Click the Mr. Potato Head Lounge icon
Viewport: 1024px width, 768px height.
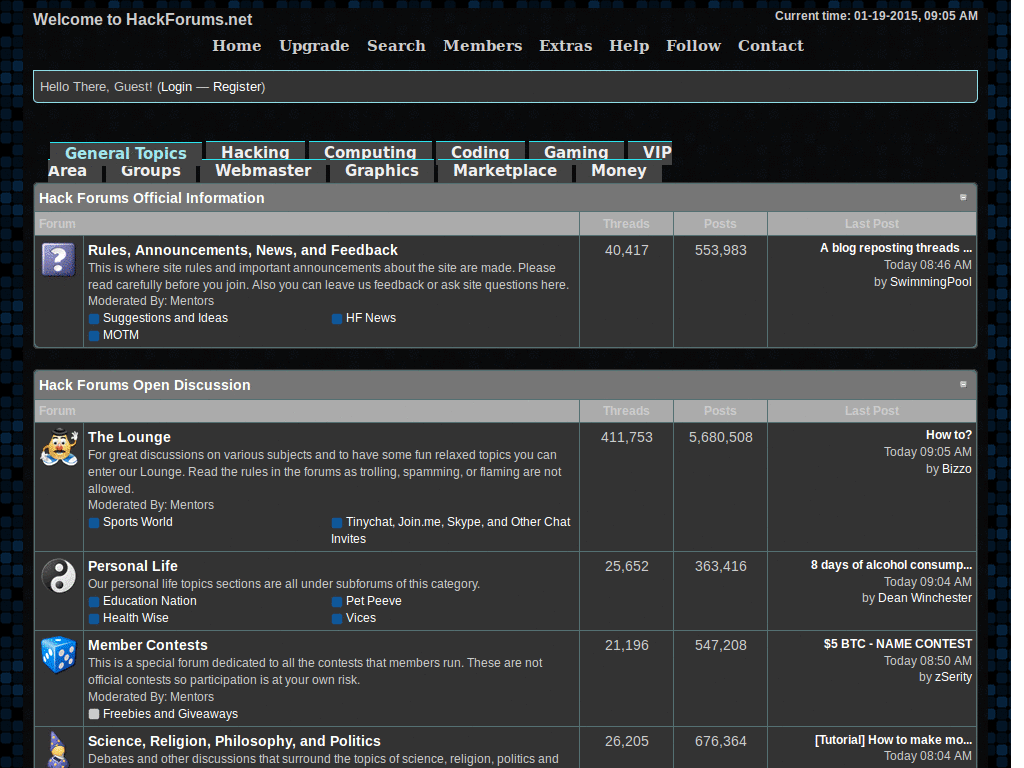point(59,447)
